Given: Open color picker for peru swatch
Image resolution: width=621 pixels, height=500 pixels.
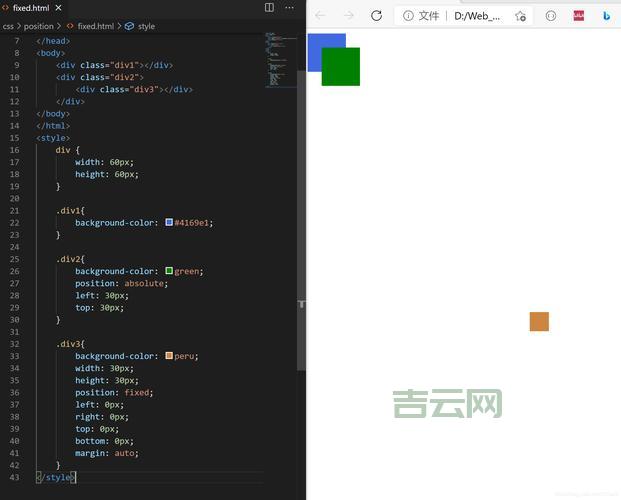Looking at the screenshot, I should [169, 355].
